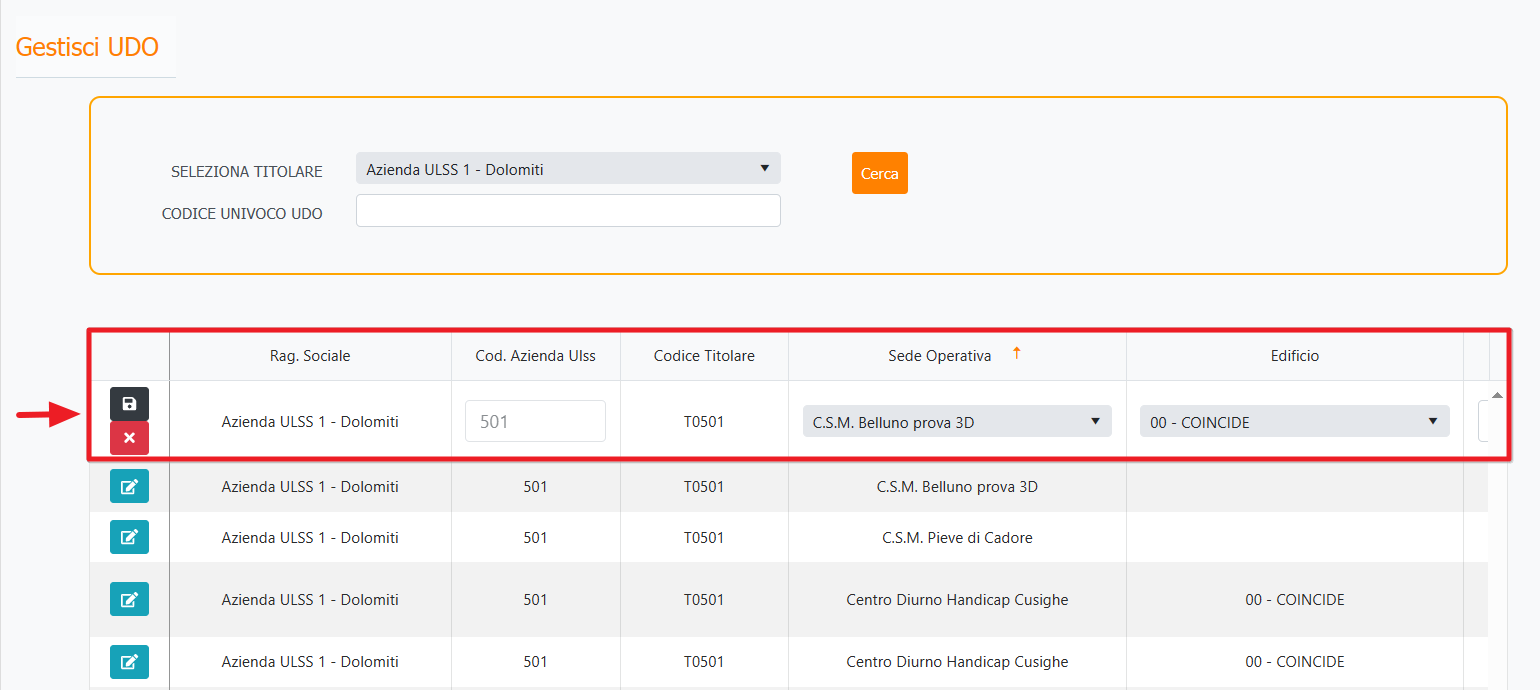This screenshot has height=690, width=1540.
Task: Save the row being edited with floppy icon
Action: click(129, 404)
